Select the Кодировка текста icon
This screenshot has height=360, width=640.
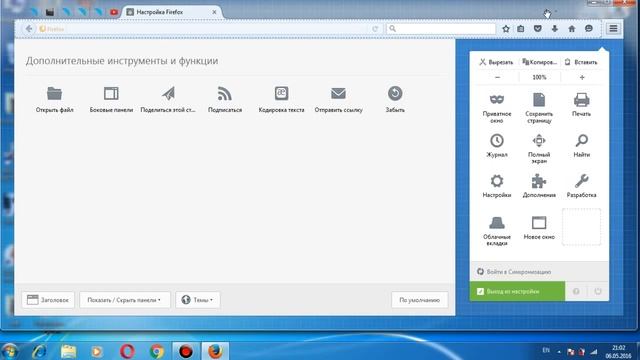[281, 93]
